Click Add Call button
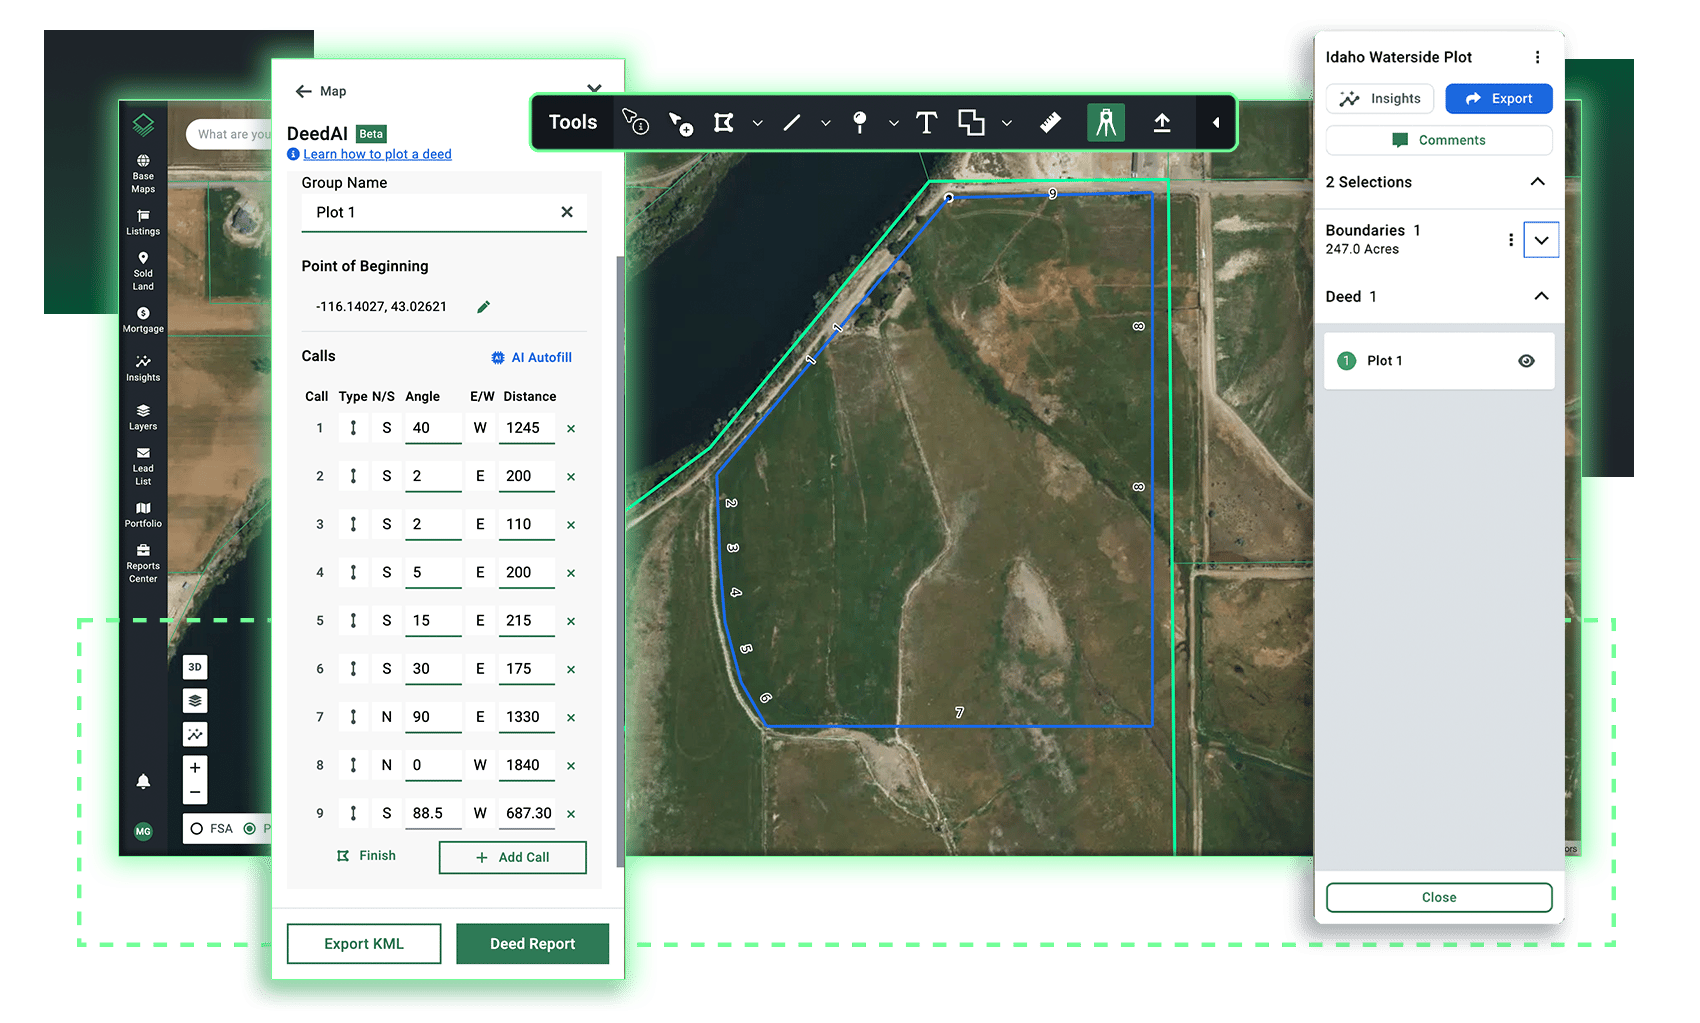Image resolution: width=1700 pixels, height=1023 pixels. (512, 857)
